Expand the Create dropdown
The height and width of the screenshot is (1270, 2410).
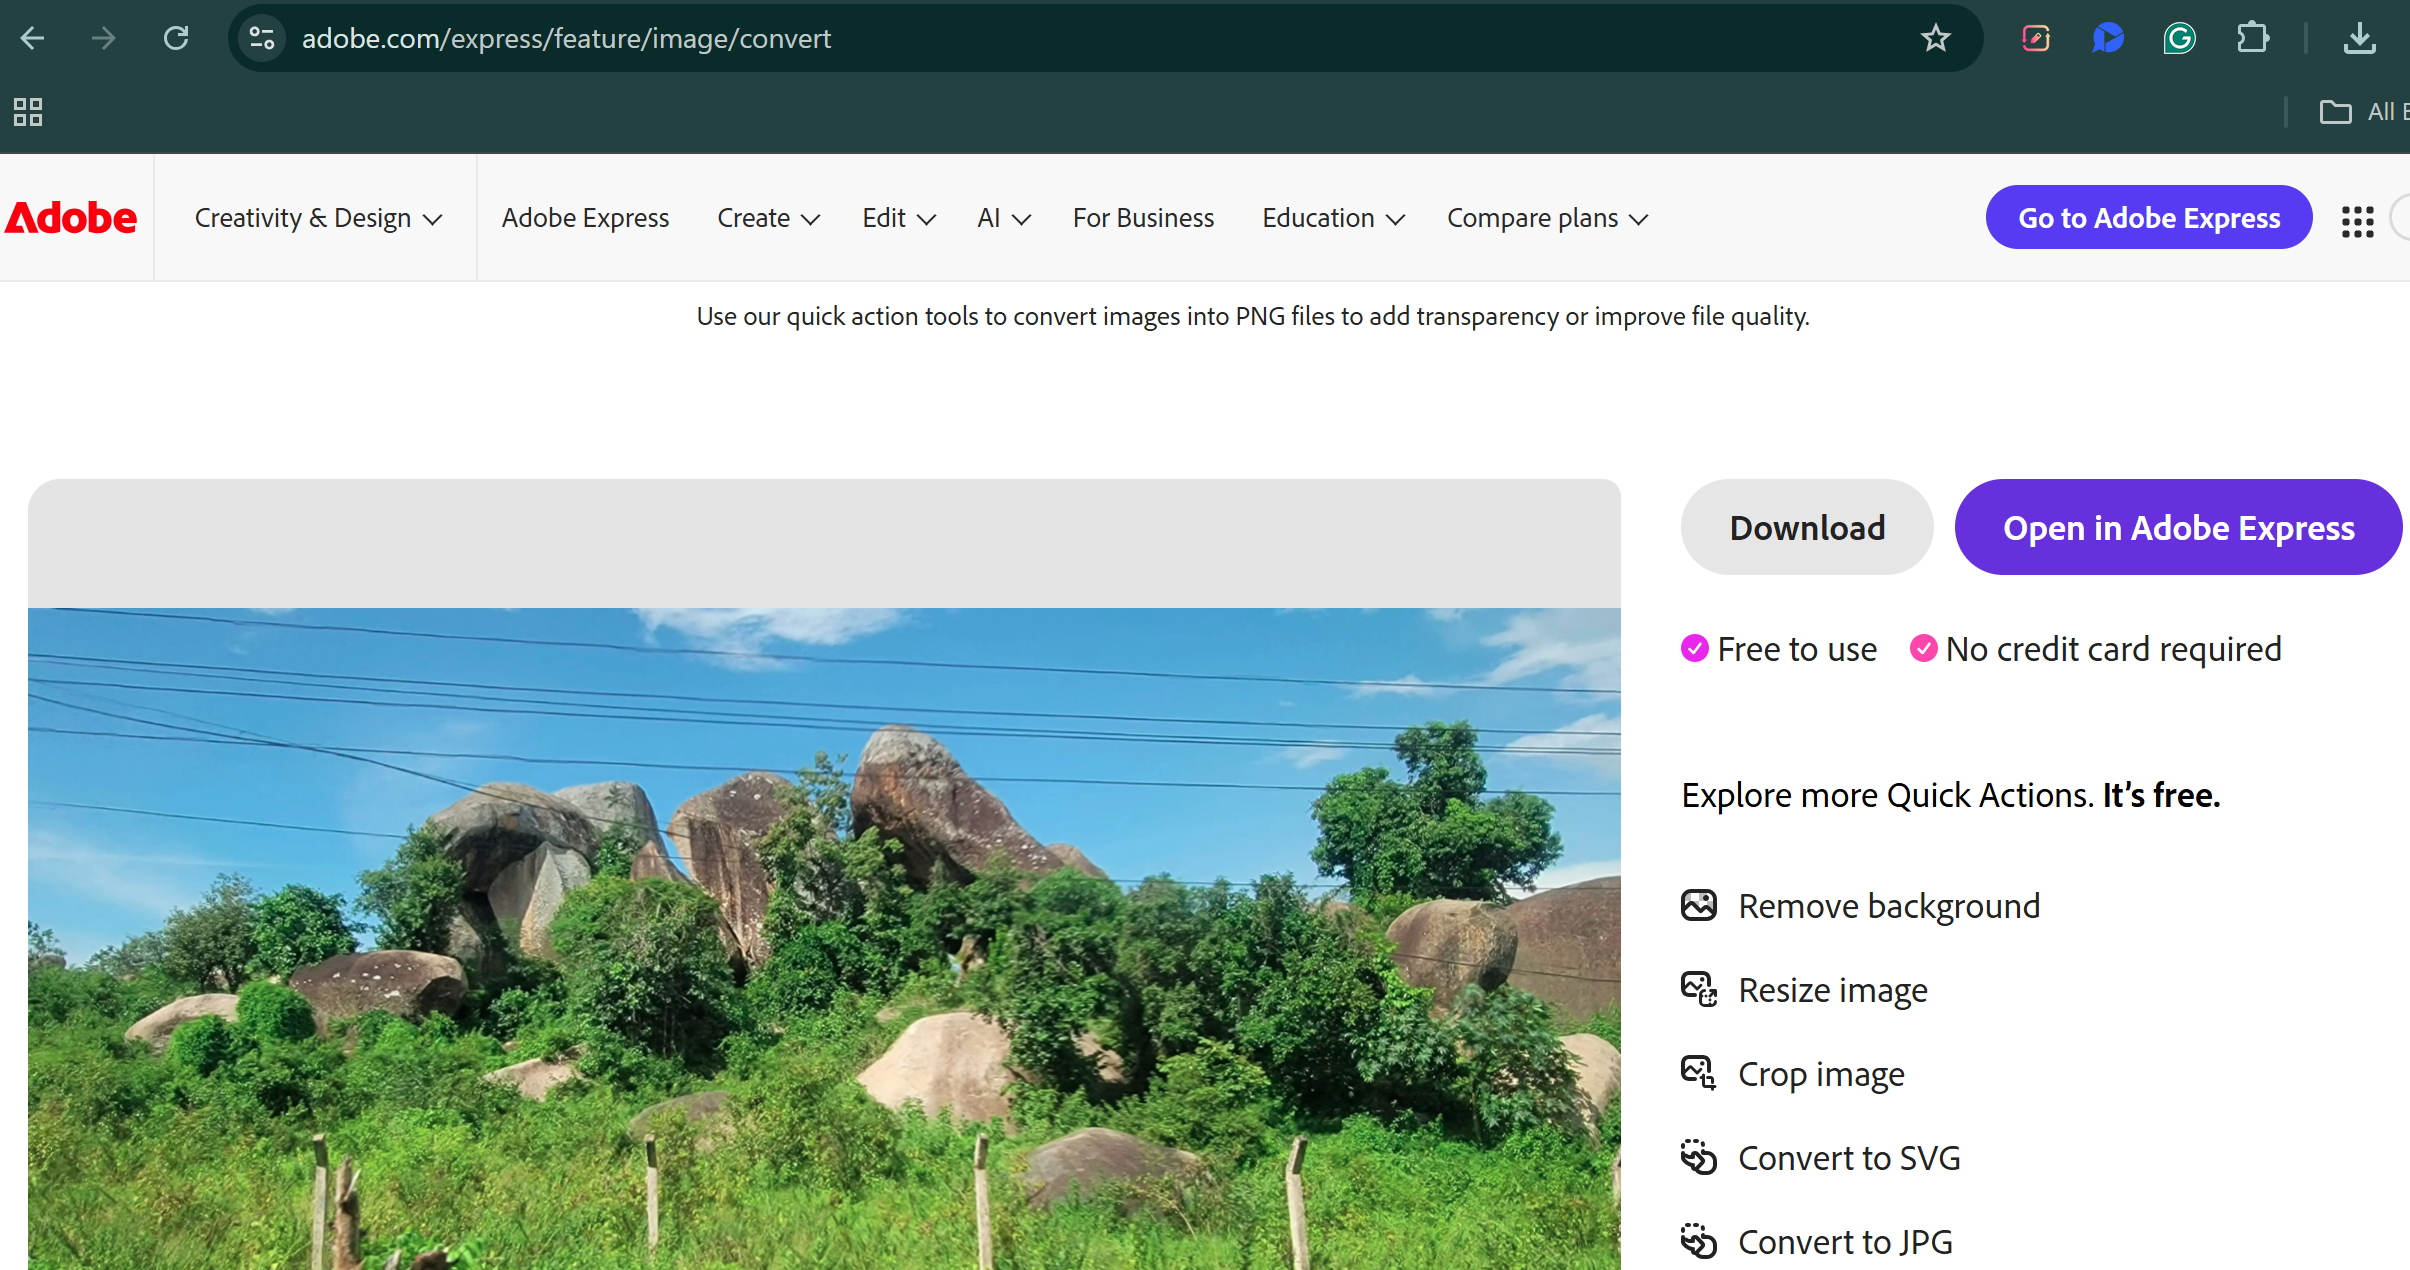[768, 218]
